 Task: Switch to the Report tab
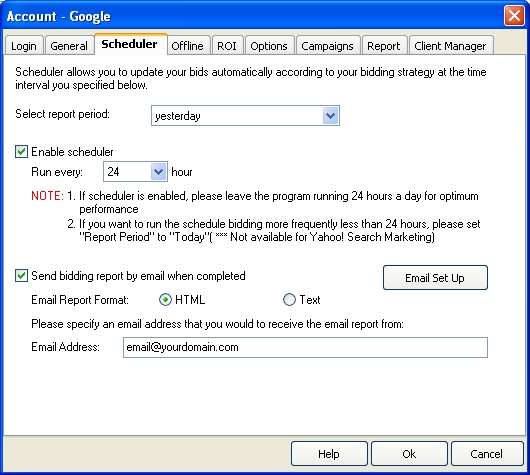pos(384,45)
